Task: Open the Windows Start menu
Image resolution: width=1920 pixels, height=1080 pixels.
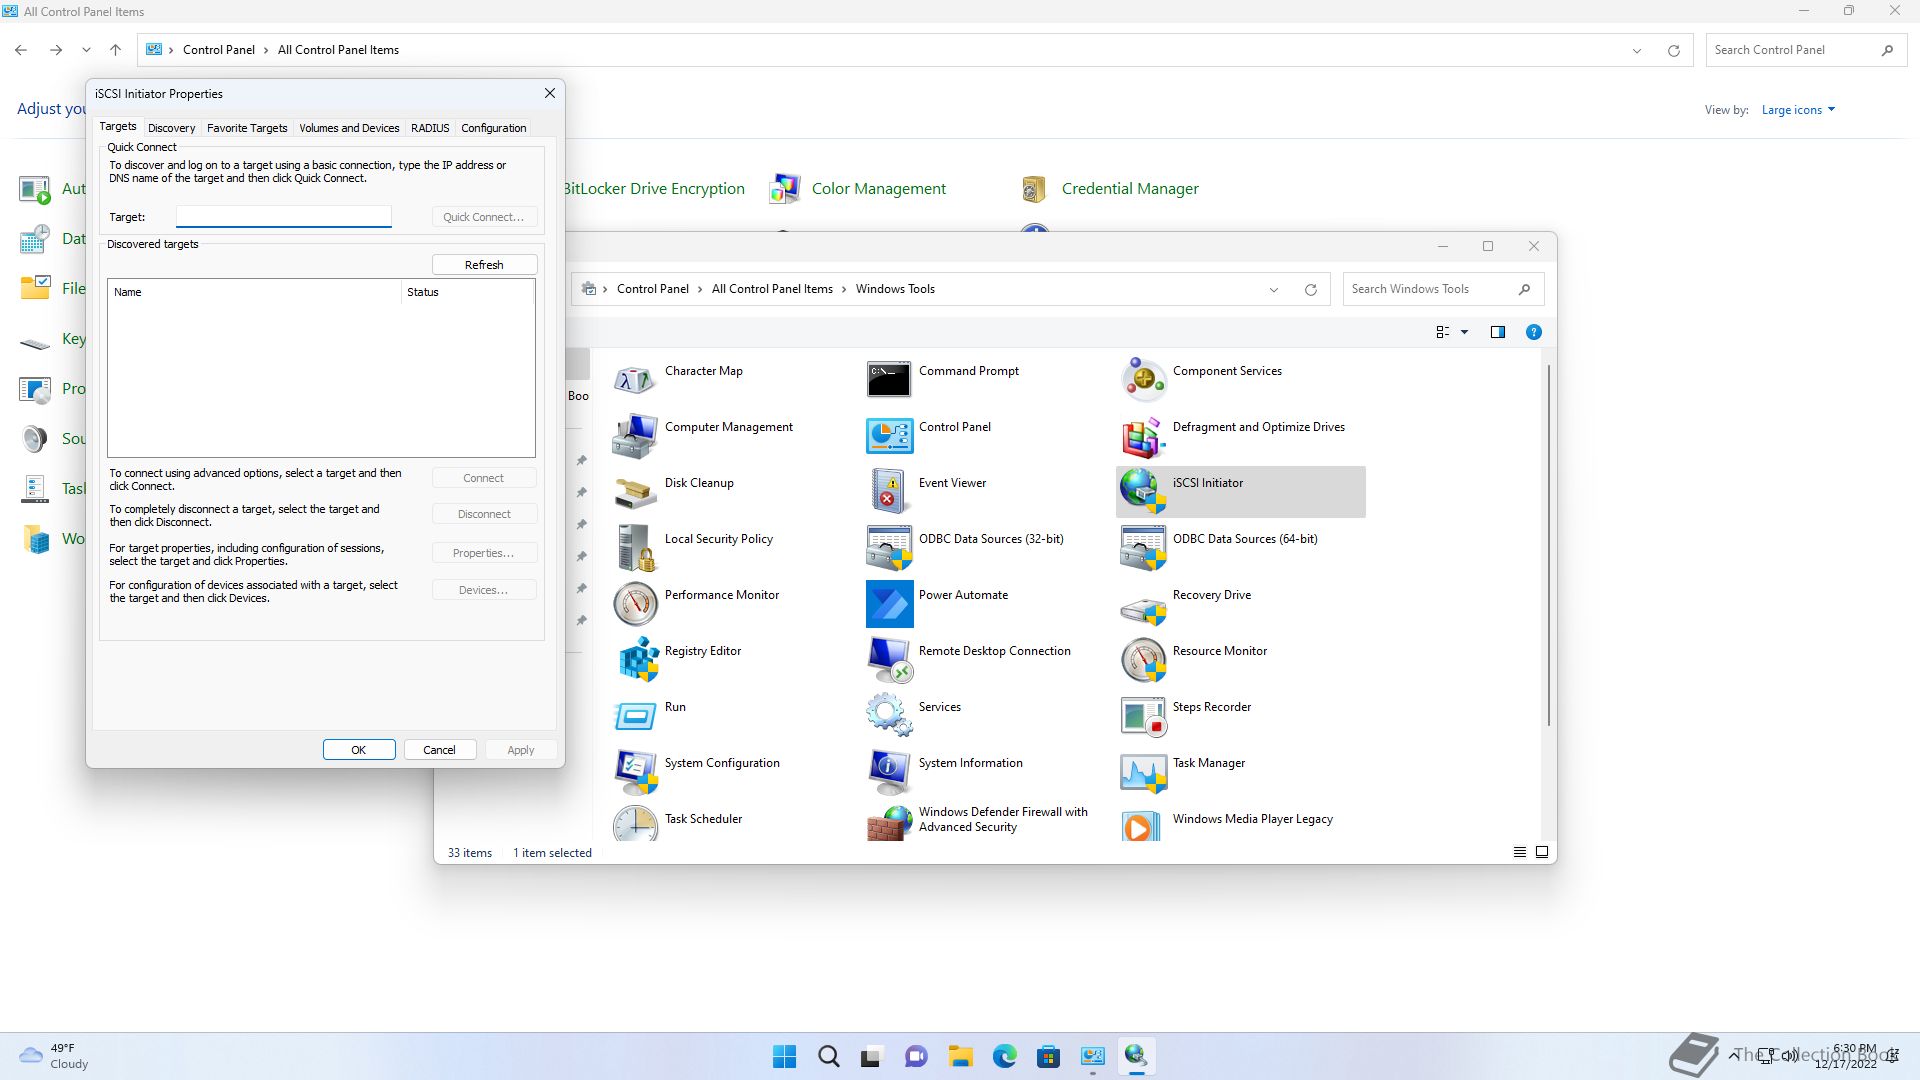Action: [x=785, y=1056]
